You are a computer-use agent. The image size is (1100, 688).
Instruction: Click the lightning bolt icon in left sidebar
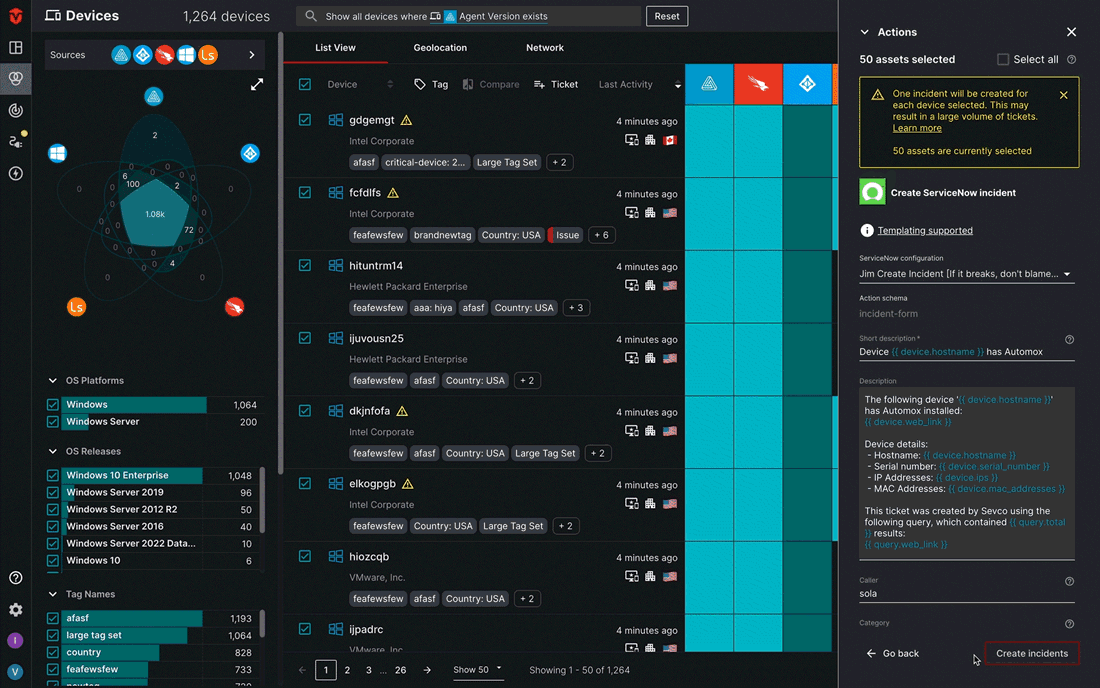pyautogui.click(x=15, y=174)
